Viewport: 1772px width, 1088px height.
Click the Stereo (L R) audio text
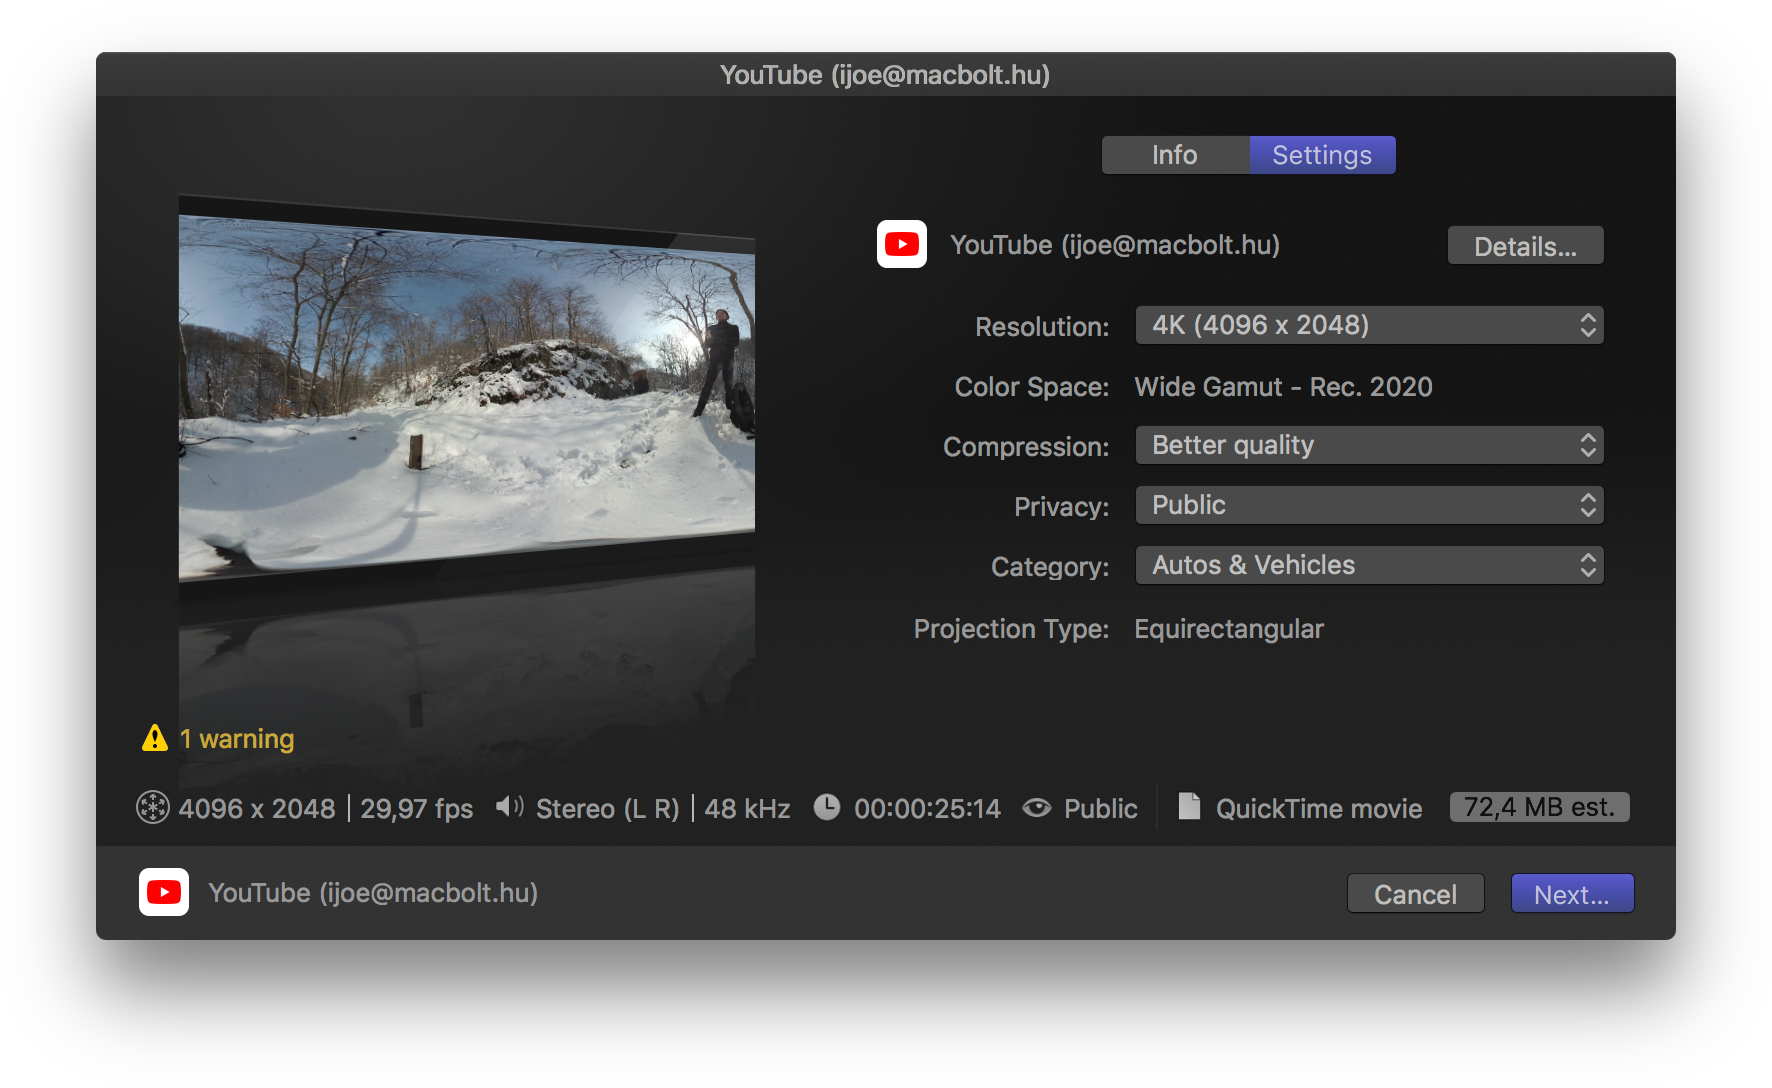[x=607, y=809]
